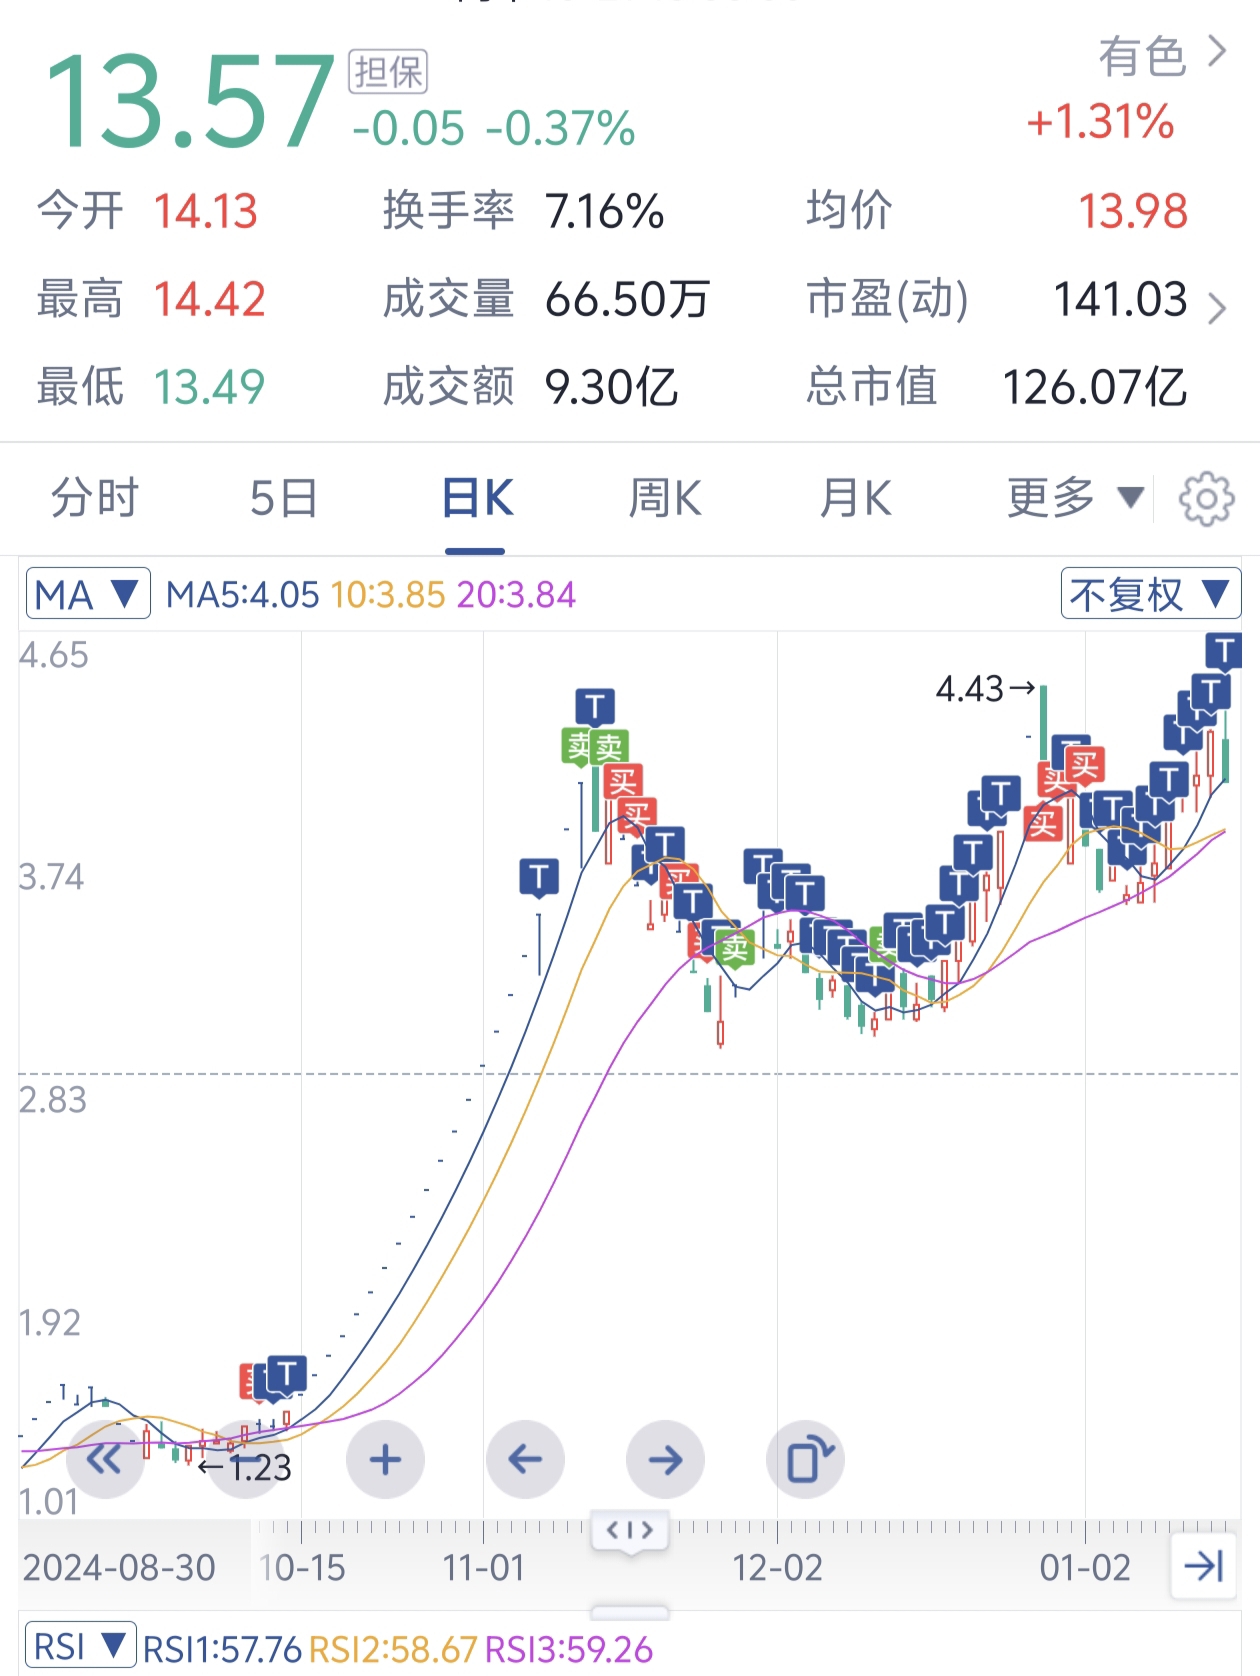Move chart left with arrow button
This screenshot has width=1260, height=1676.
[x=525, y=1459]
